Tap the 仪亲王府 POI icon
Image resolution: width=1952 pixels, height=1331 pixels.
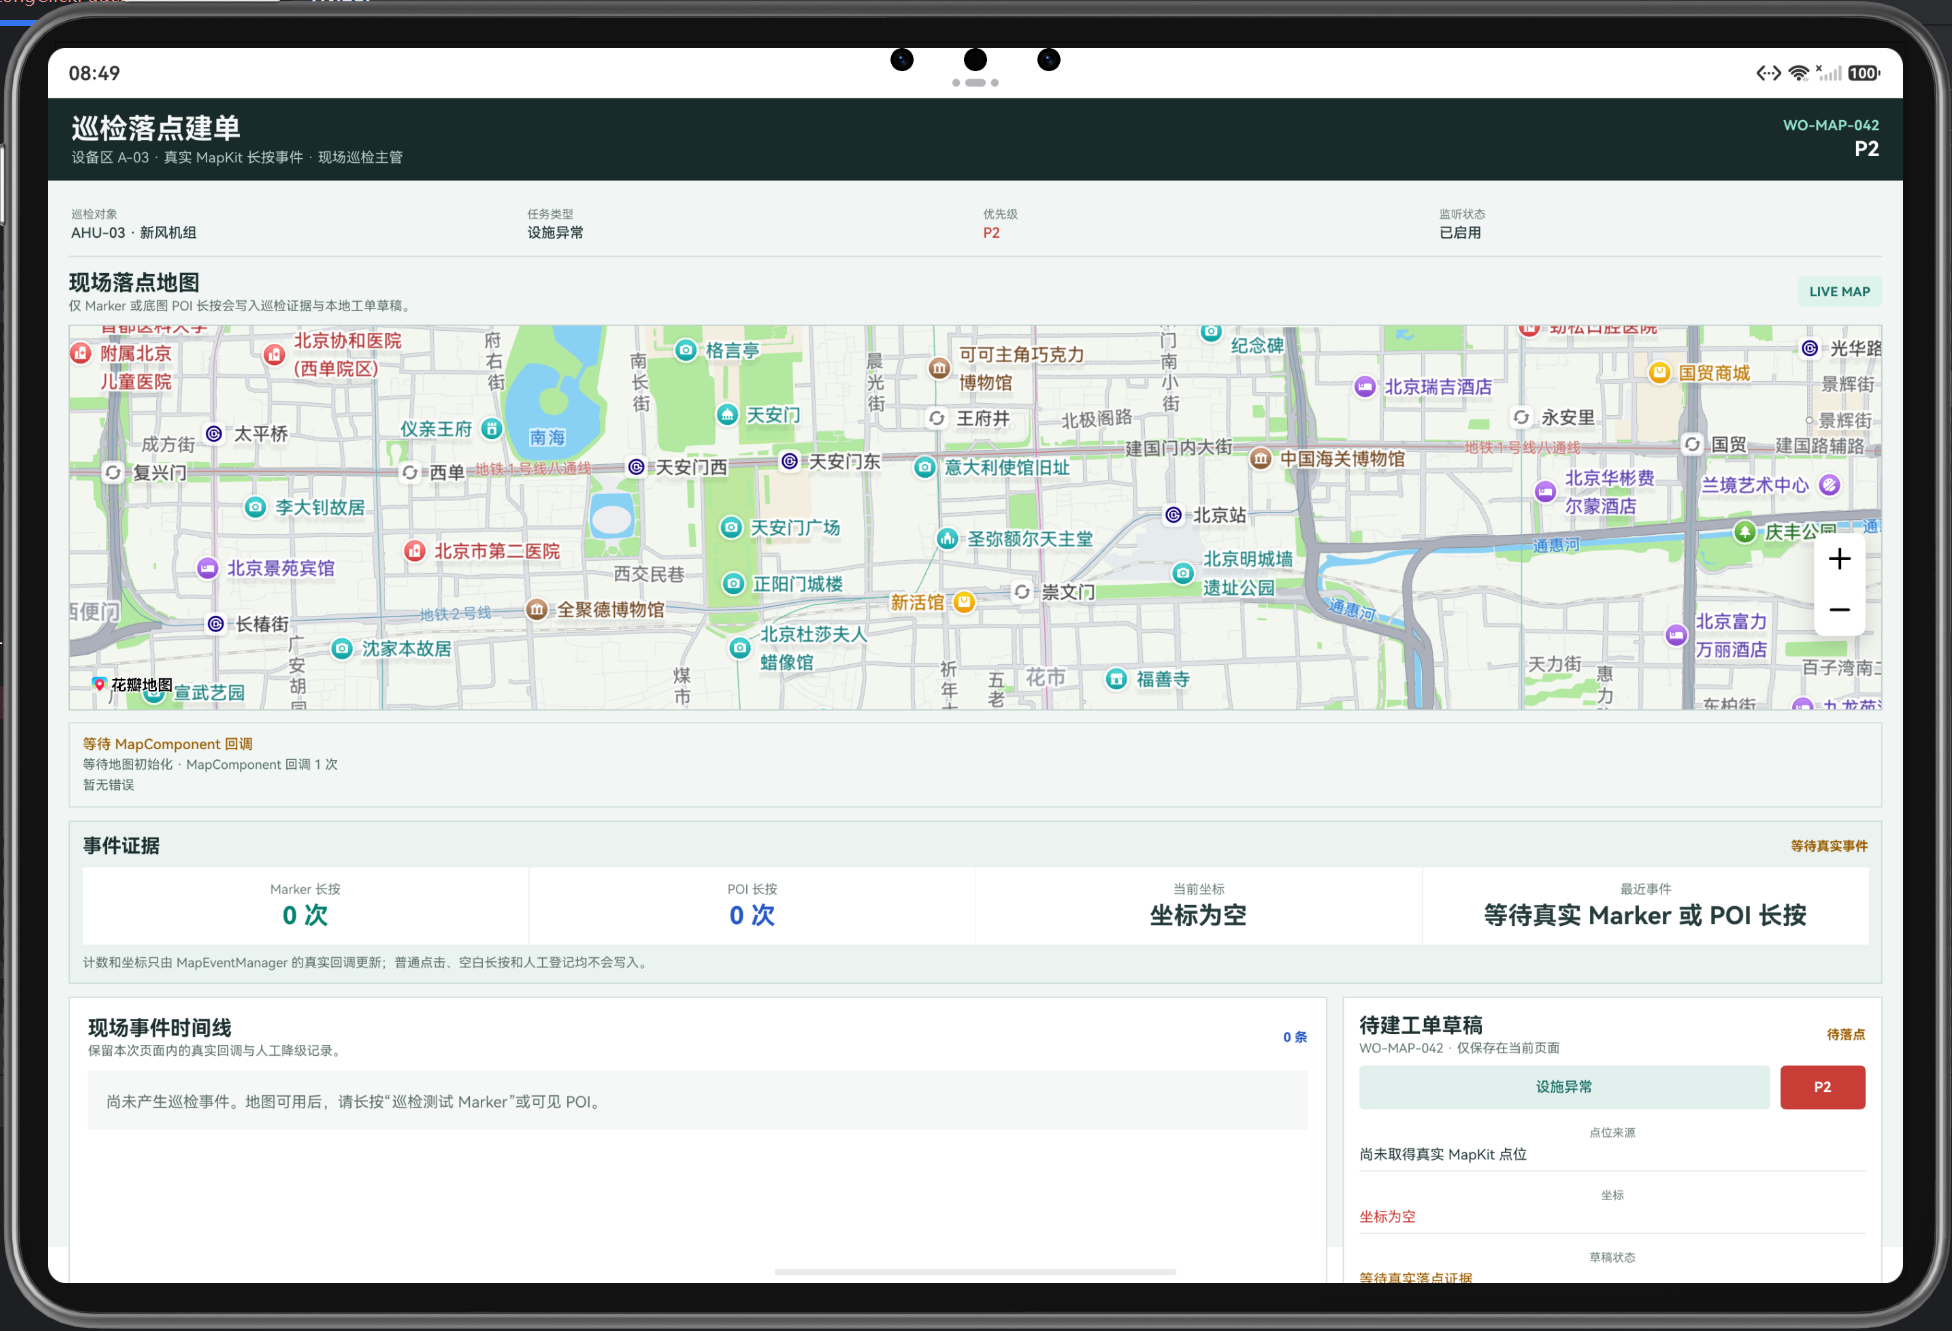coord(491,429)
